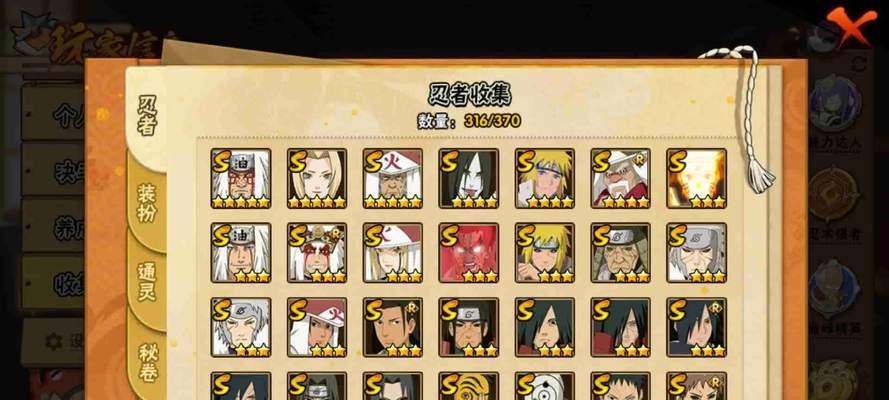Open Orochimaru's four-star ninja card
Image resolution: width=889 pixels, height=400 pixels.
tap(468, 178)
